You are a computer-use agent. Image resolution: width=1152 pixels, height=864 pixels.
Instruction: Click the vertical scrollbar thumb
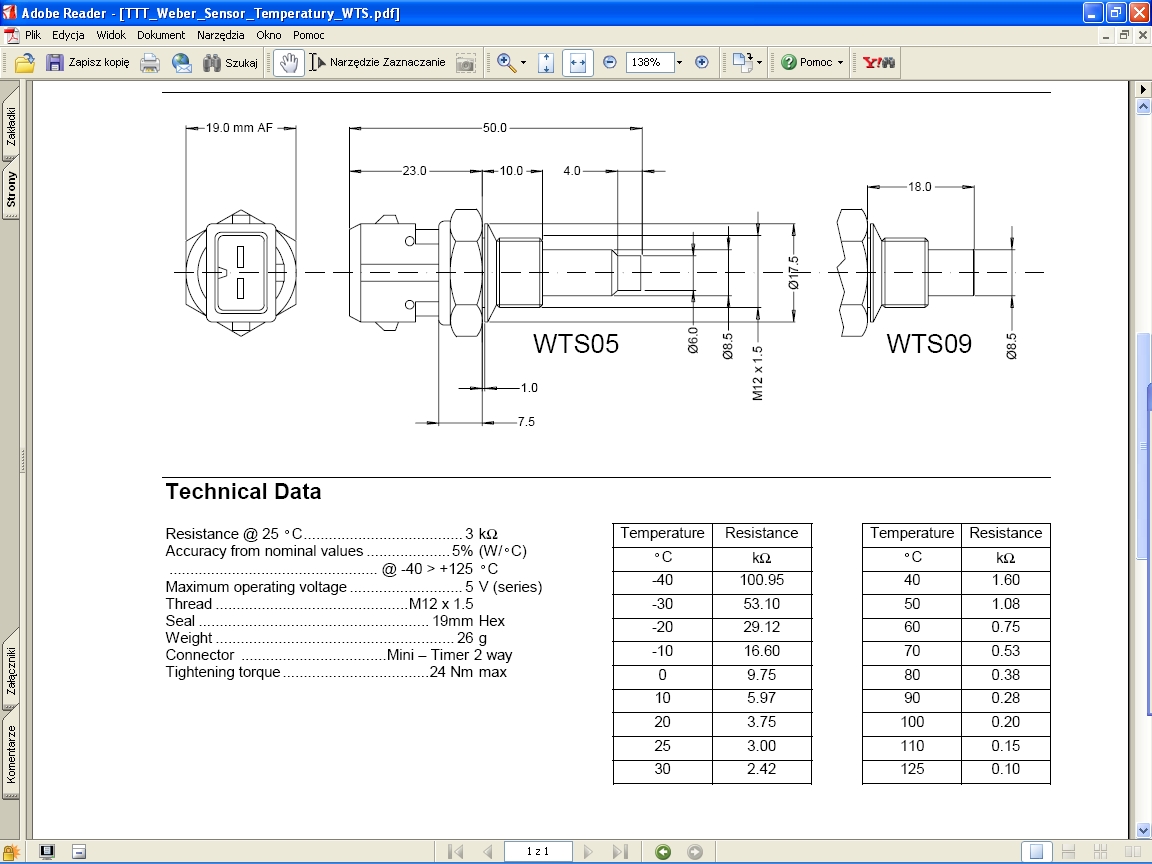1143,447
